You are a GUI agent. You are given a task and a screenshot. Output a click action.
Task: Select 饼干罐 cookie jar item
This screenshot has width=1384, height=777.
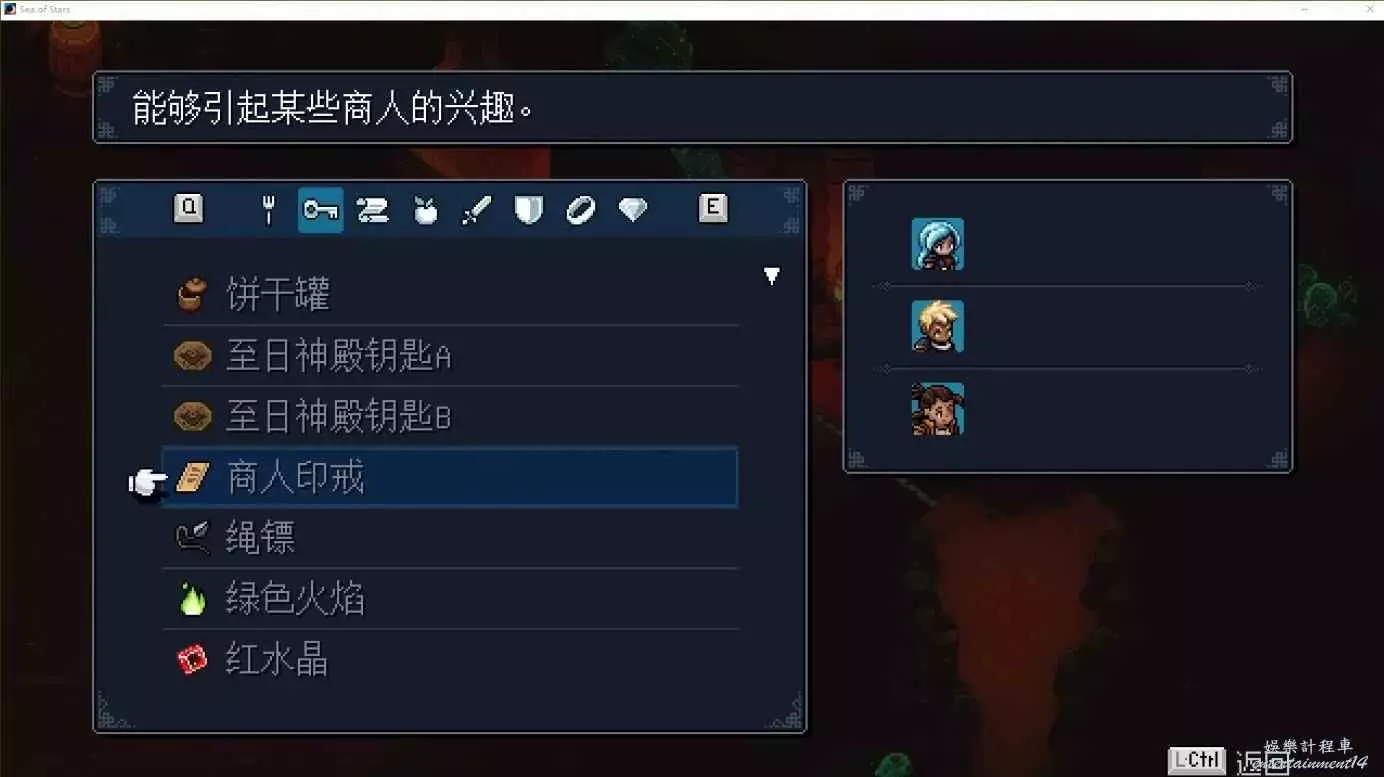[x=450, y=295]
